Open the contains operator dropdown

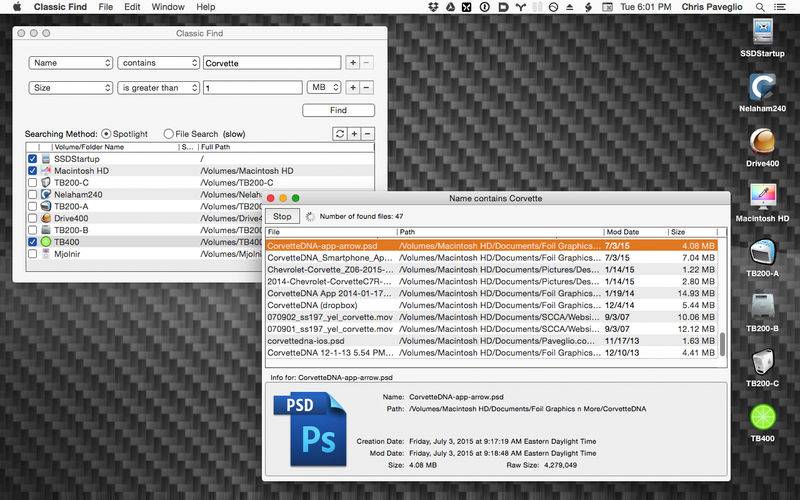(158, 63)
